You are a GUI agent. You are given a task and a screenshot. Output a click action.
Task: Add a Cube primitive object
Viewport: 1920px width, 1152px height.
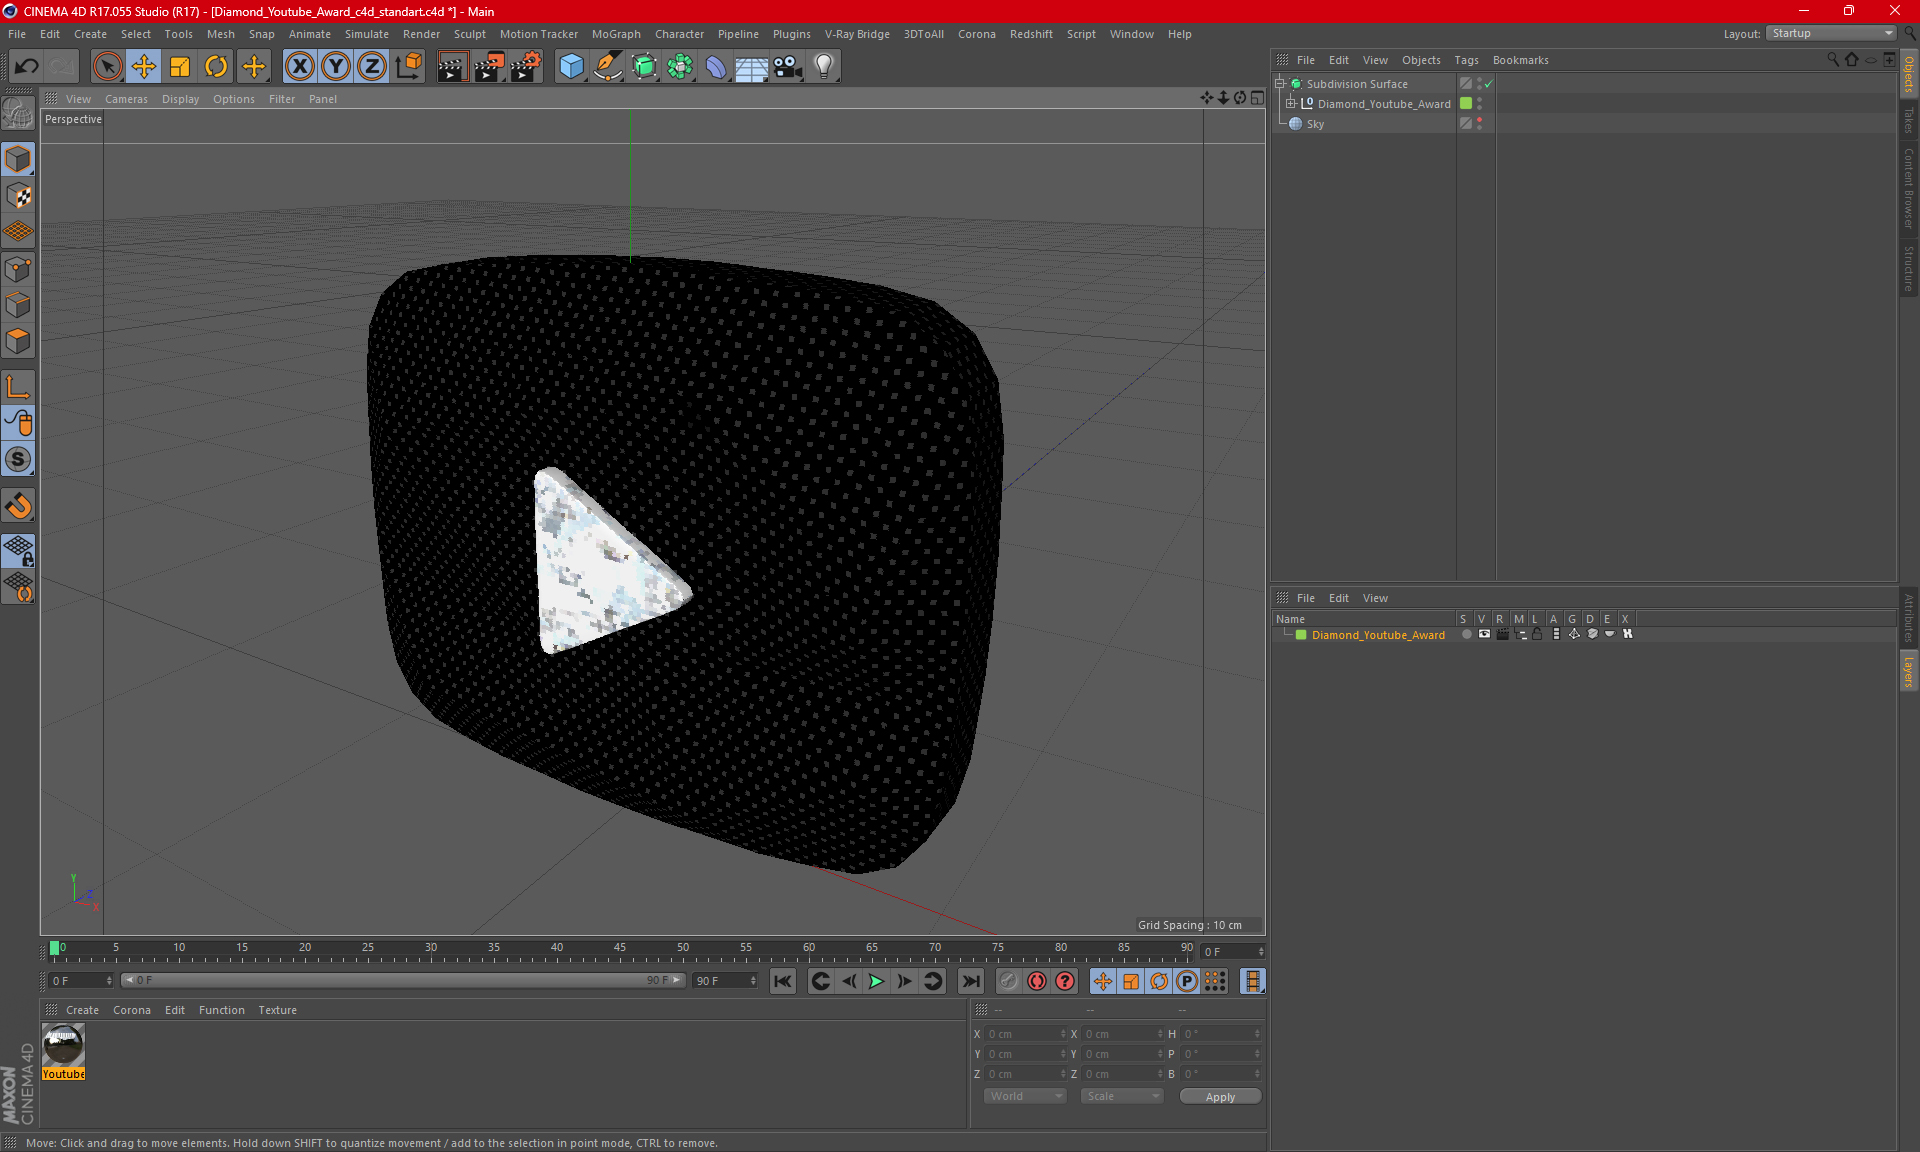coord(571,67)
